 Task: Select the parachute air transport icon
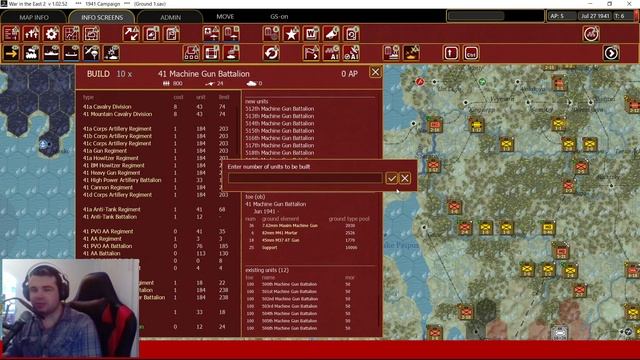pyautogui.click(x=91, y=53)
